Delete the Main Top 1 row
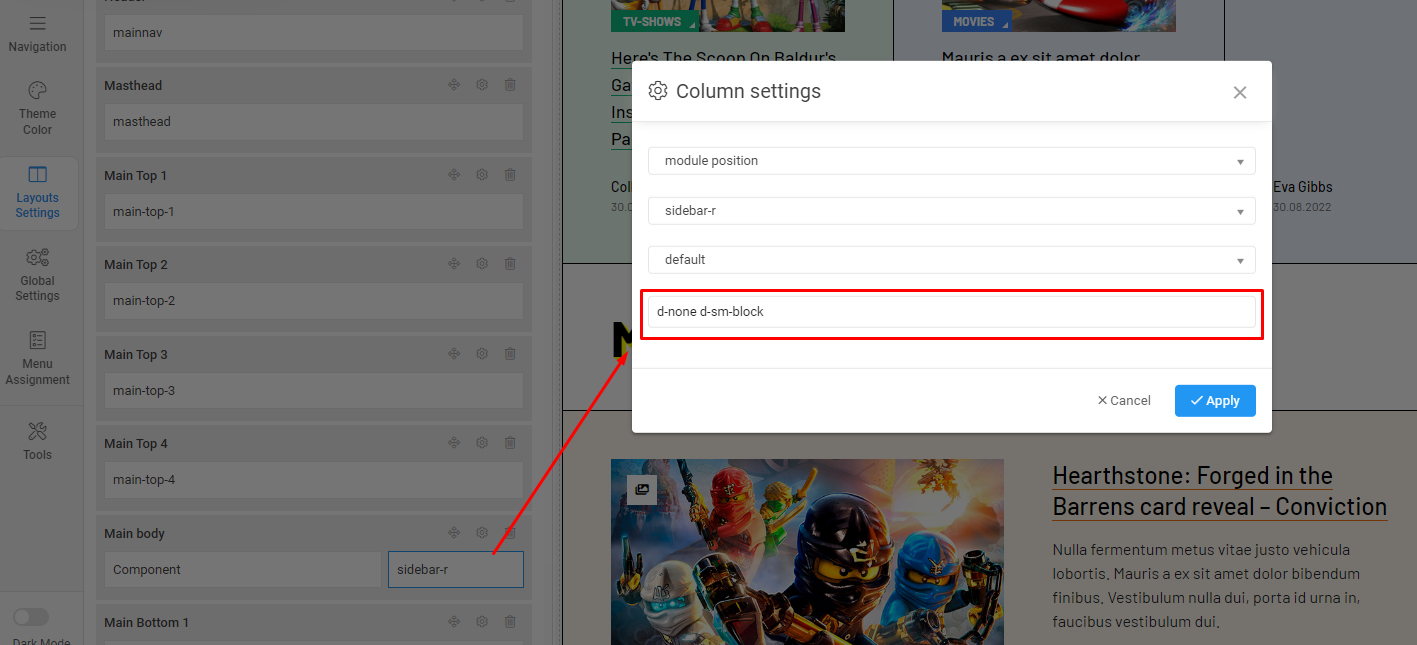Viewport: 1417px width, 645px height. (x=510, y=175)
